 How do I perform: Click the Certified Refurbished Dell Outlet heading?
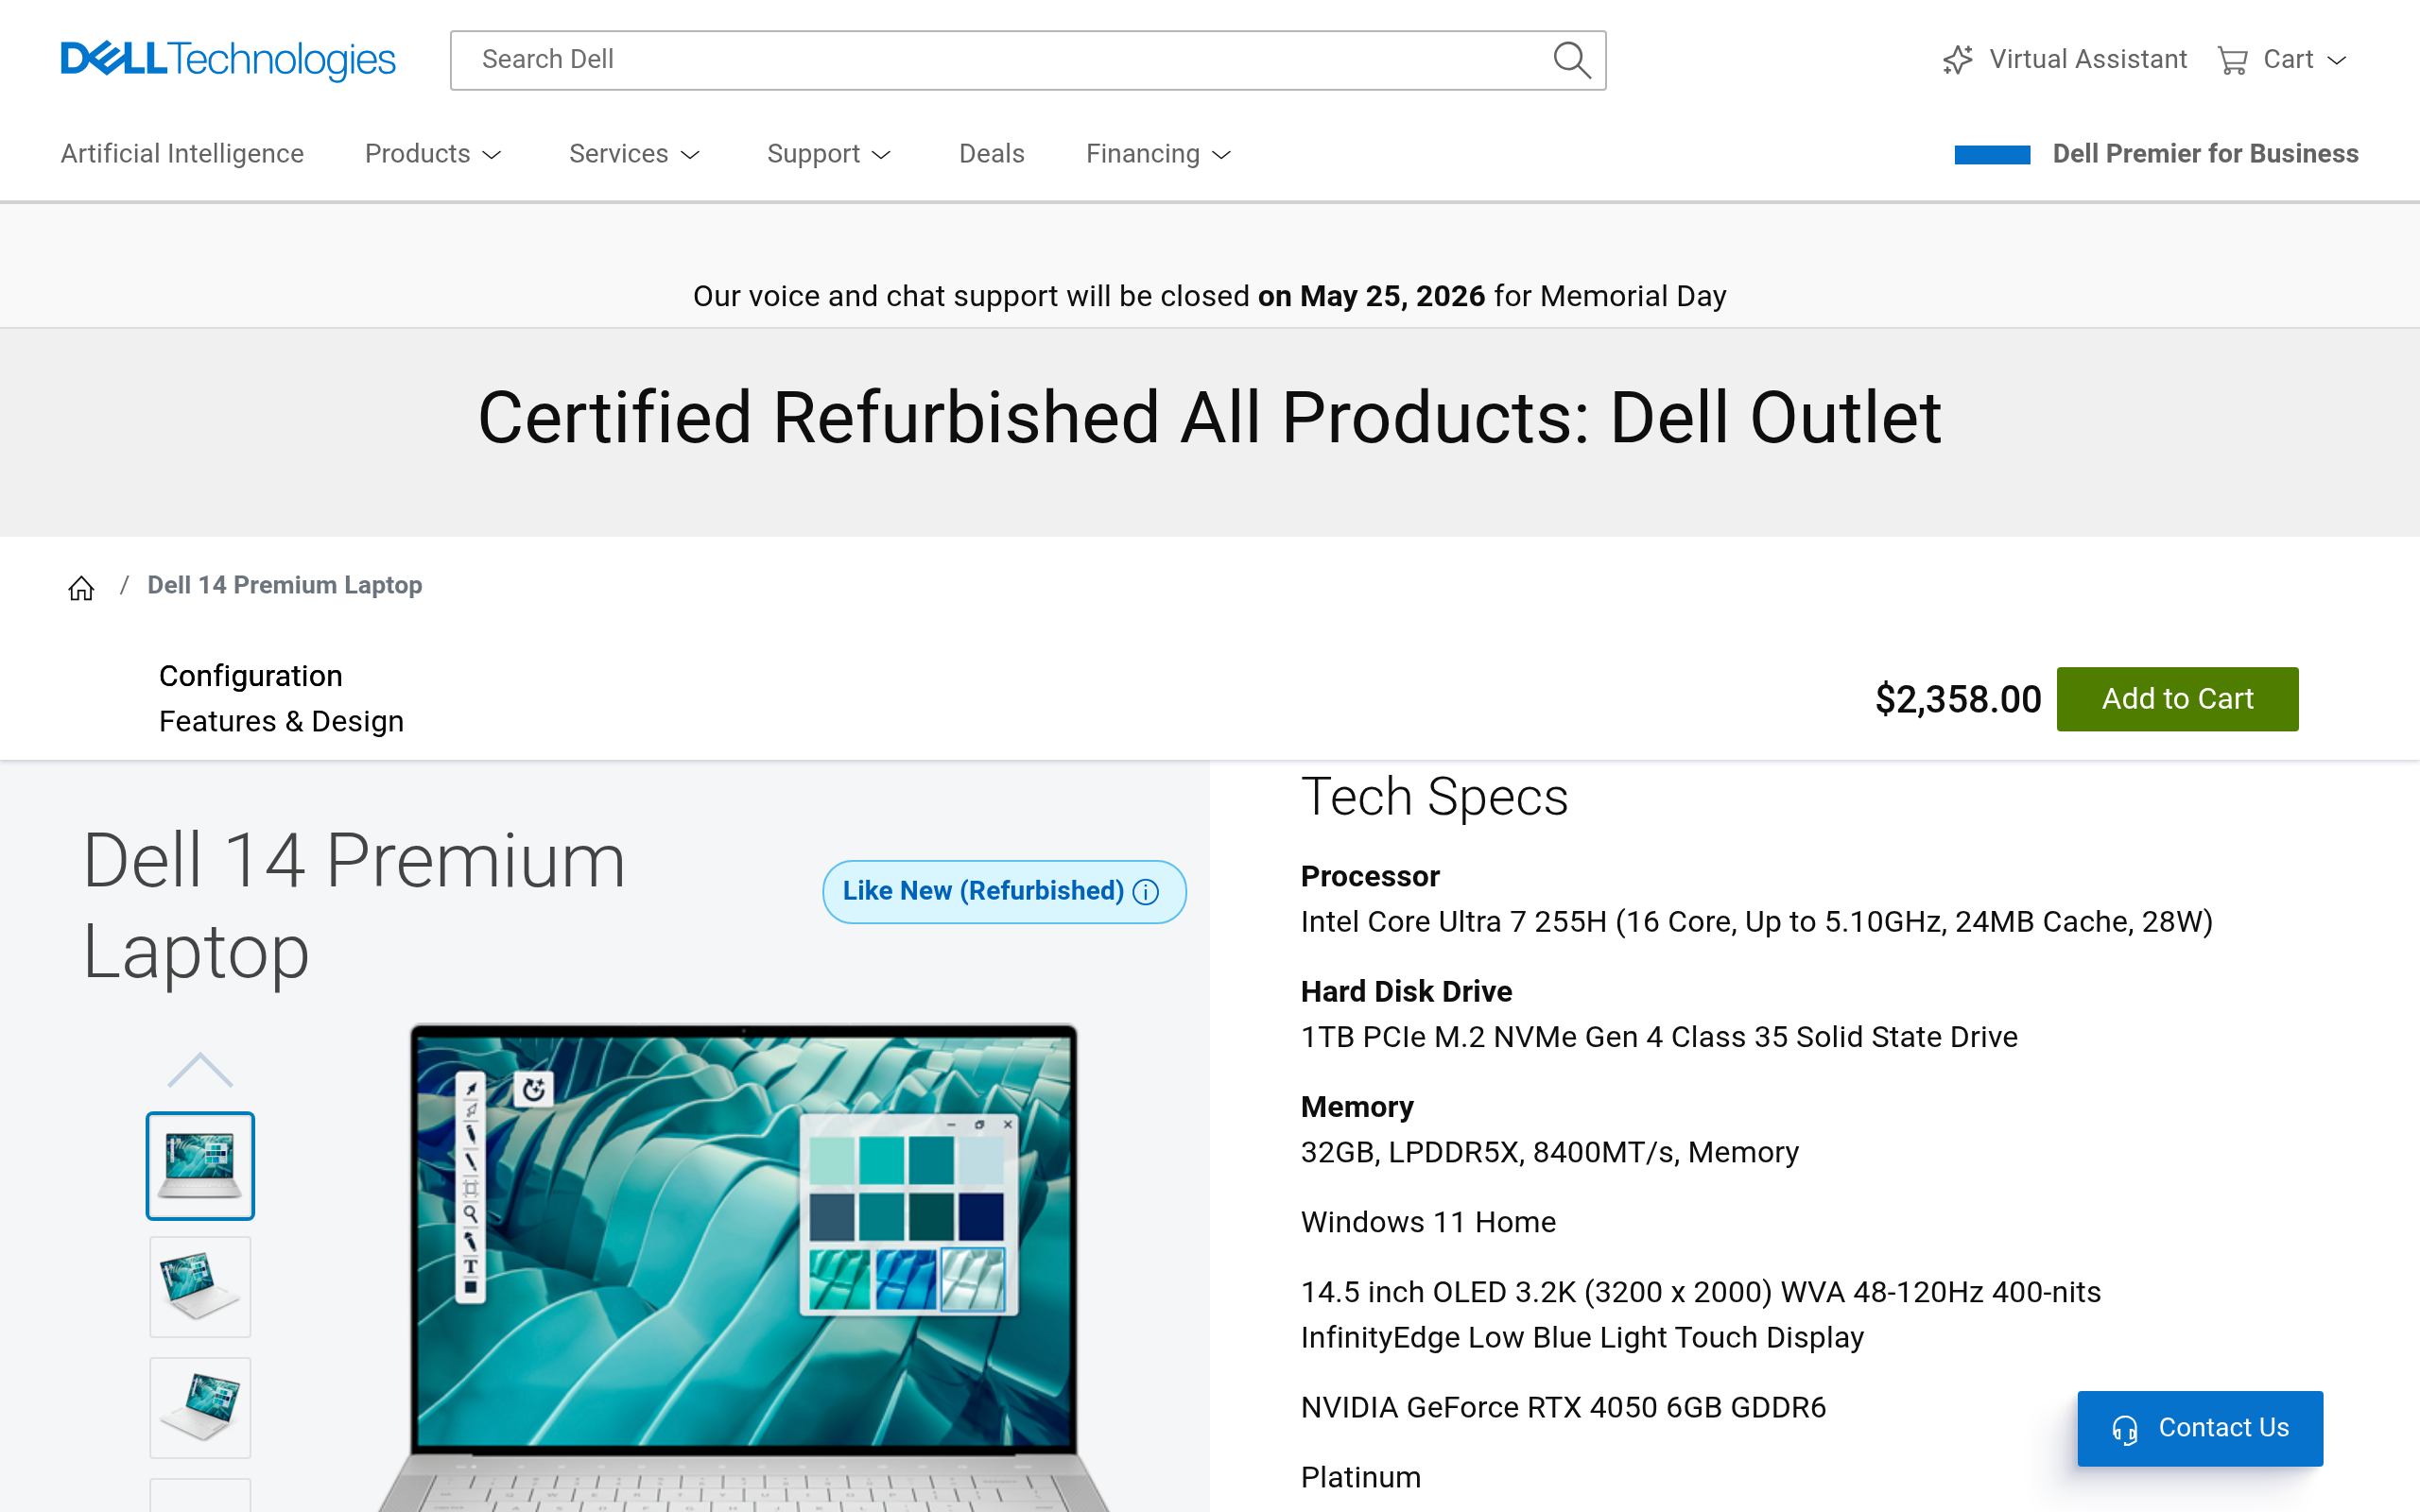1210,418
